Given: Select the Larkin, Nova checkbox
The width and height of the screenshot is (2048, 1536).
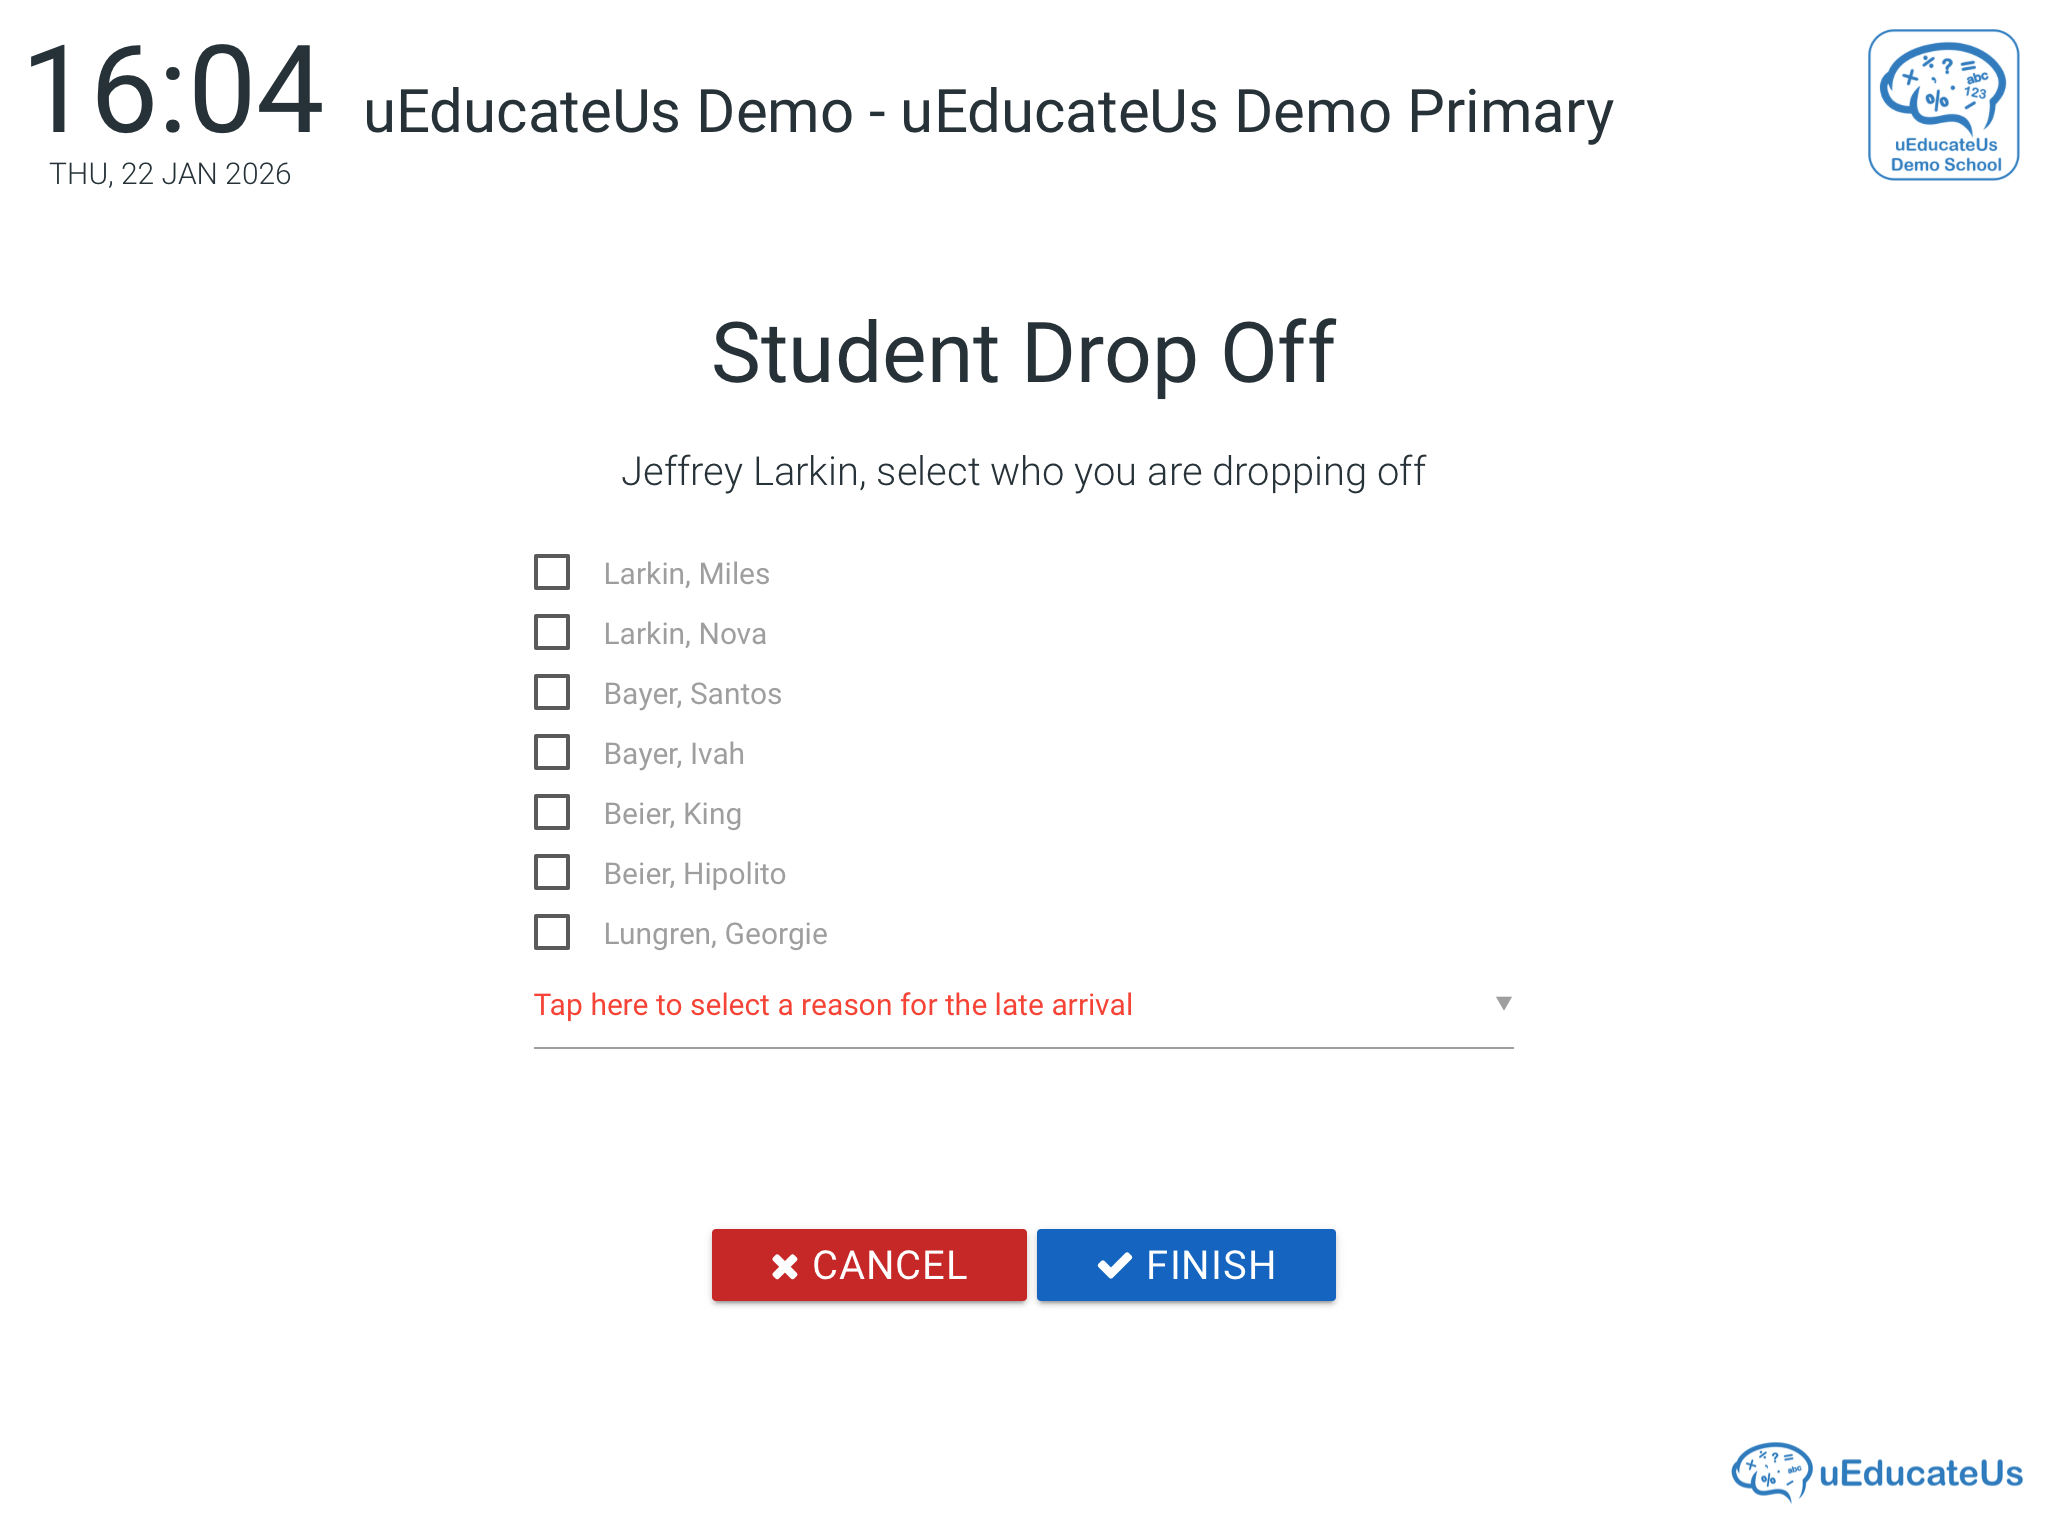Looking at the screenshot, I should coord(552,633).
